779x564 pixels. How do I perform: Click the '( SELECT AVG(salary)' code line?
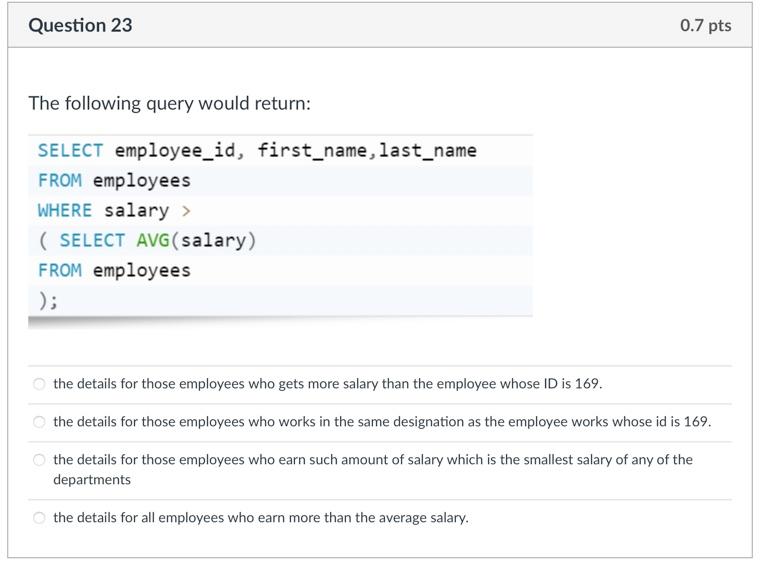click(148, 241)
